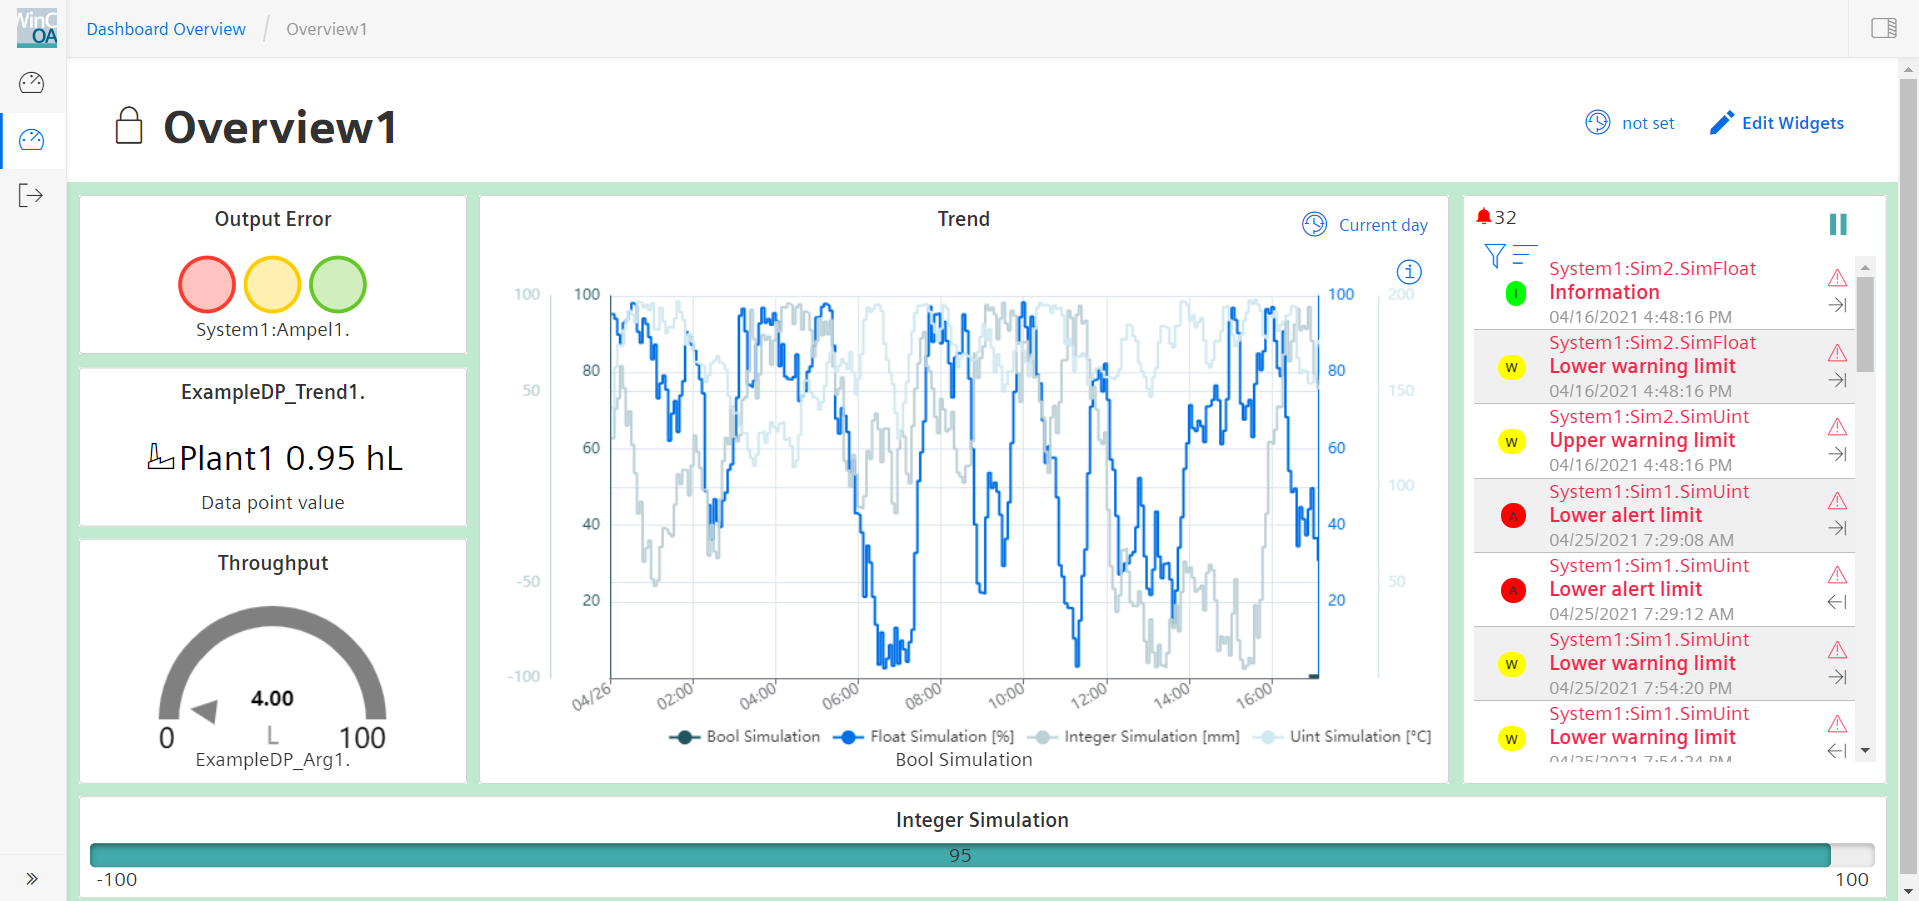This screenshot has height=901, width=1919.
Task: Click the red alarm bell counter icon
Action: tap(1484, 217)
